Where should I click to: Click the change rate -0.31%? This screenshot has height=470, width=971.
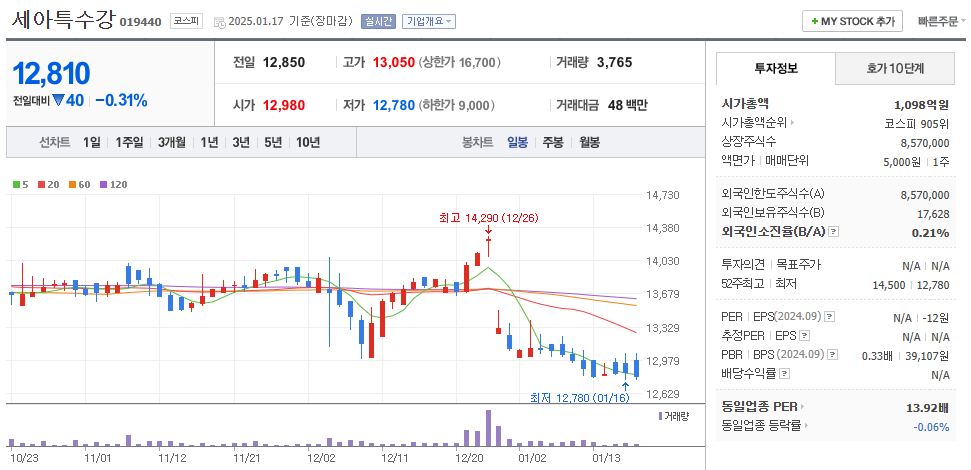[121, 100]
